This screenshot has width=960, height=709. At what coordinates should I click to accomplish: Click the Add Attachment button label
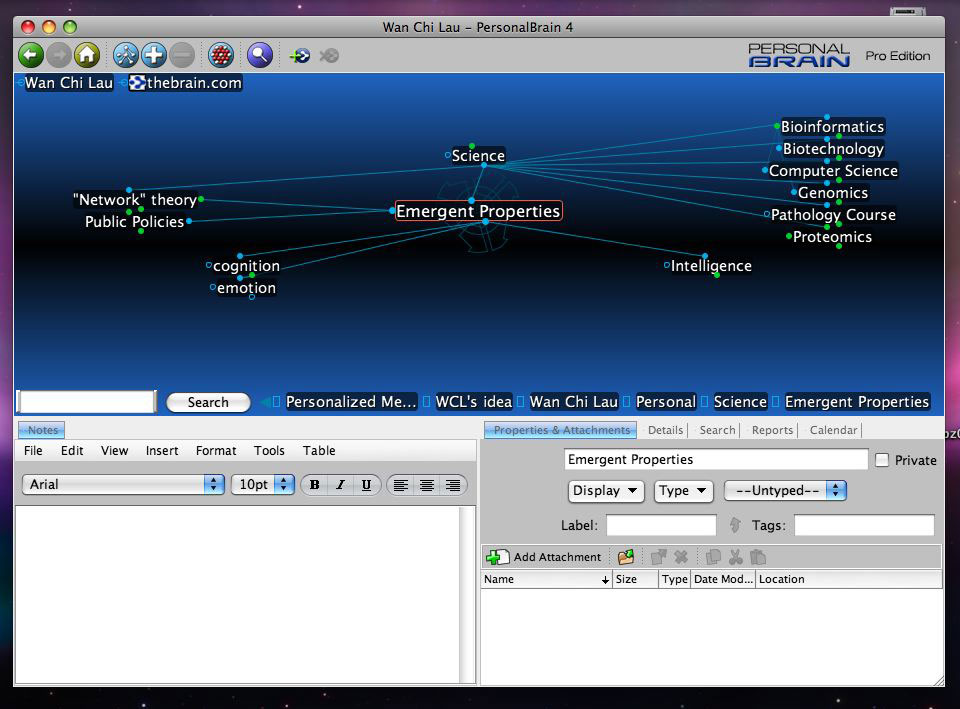[557, 557]
